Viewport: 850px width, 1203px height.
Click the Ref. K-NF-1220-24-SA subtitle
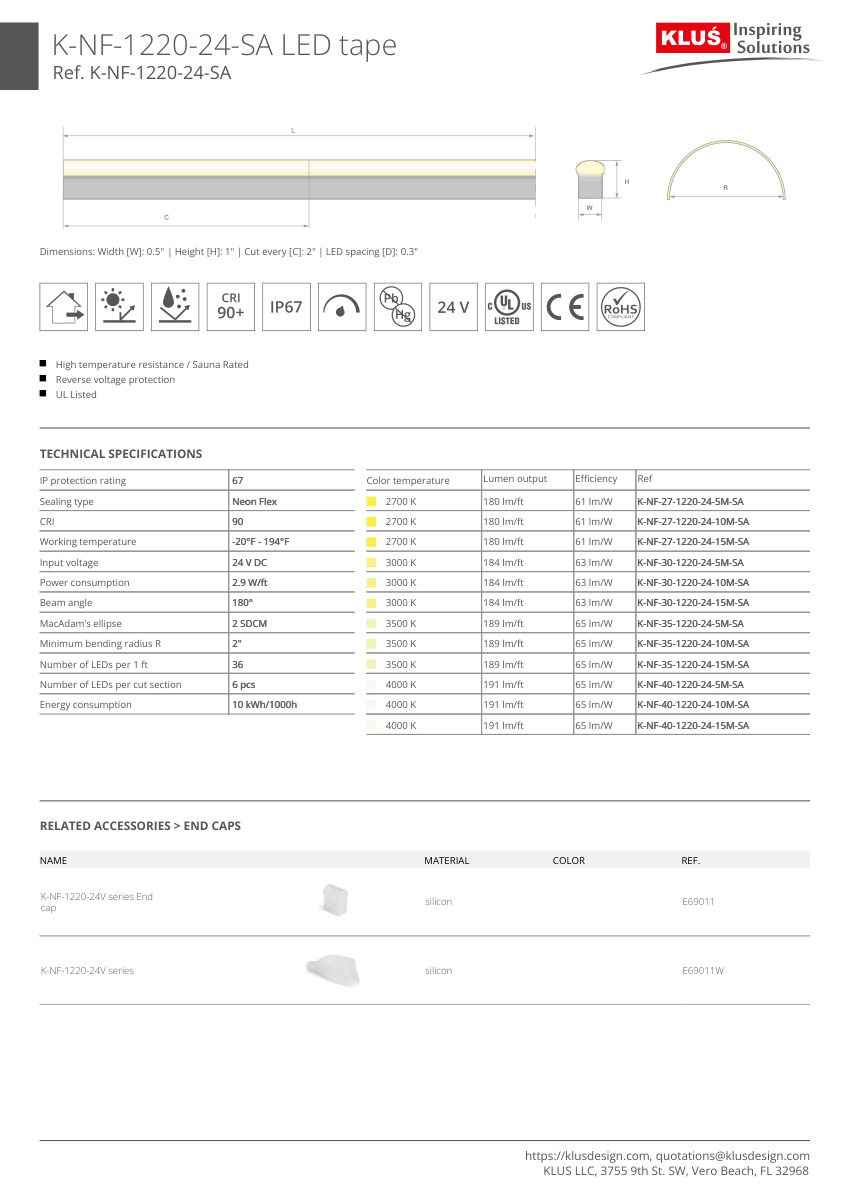[141, 73]
